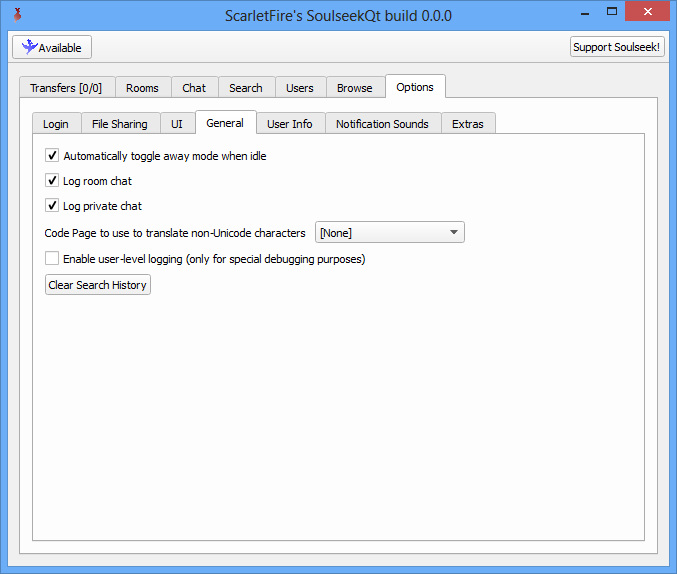
Task: Open the Support Soulseek! link button
Action: [617, 47]
